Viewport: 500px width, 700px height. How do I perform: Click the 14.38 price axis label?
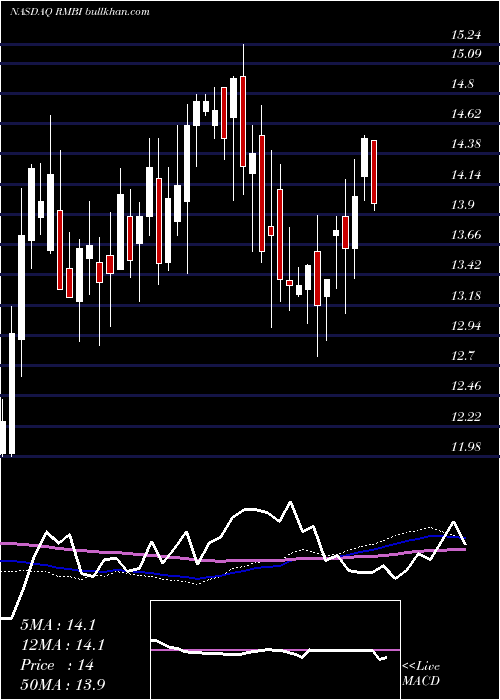(466, 144)
